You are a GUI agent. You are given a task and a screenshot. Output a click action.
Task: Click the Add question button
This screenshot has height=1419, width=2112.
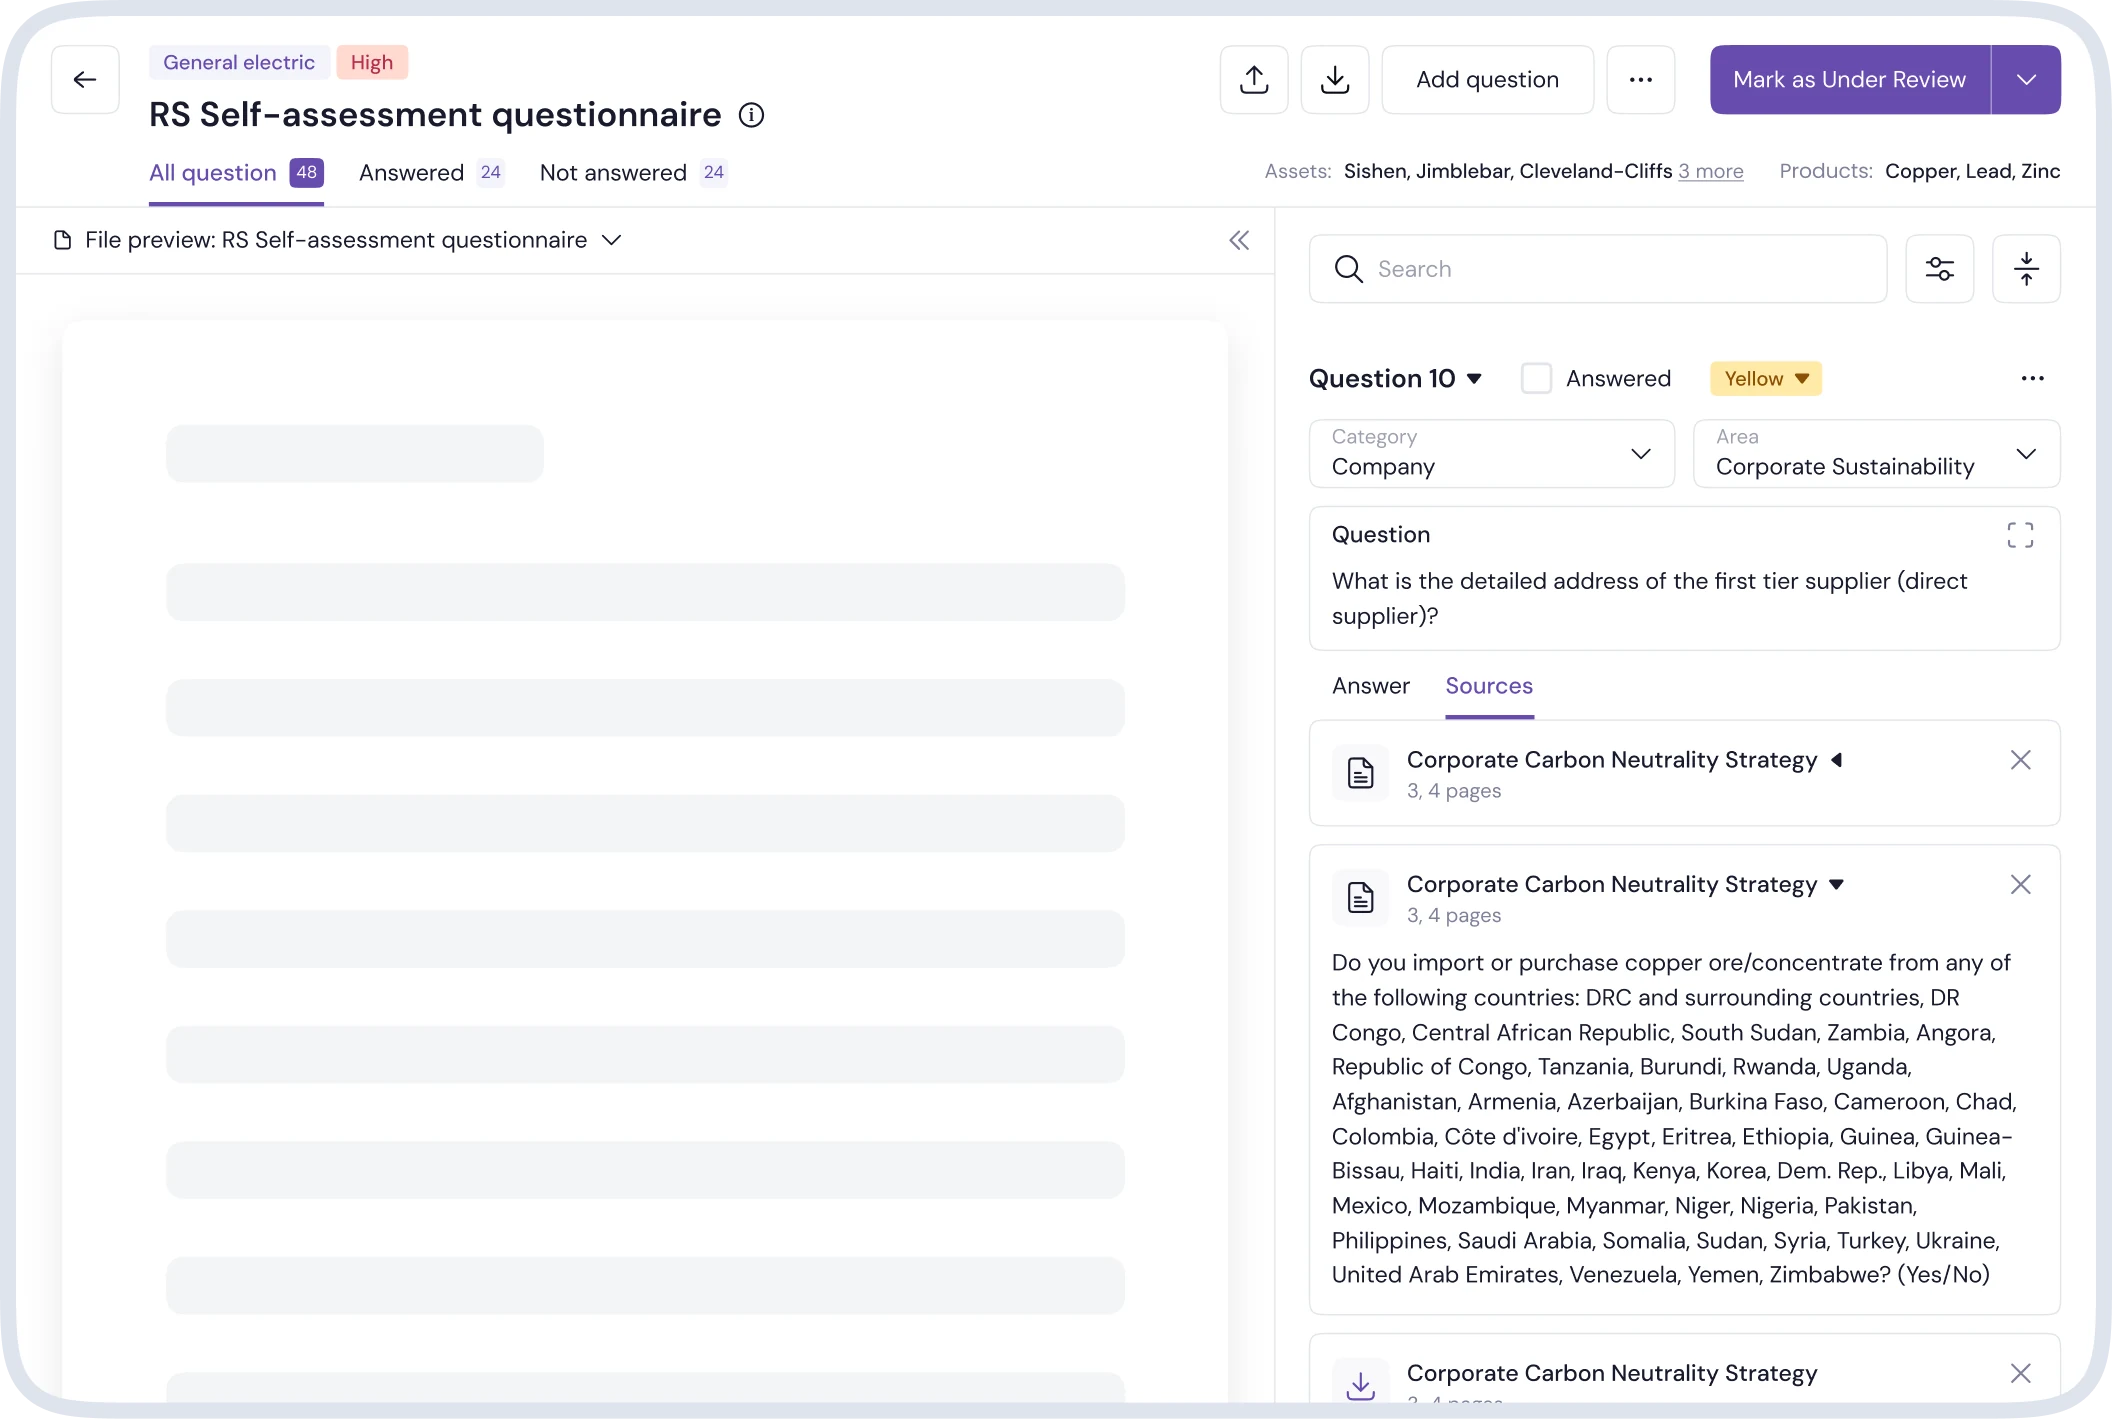1487,80
